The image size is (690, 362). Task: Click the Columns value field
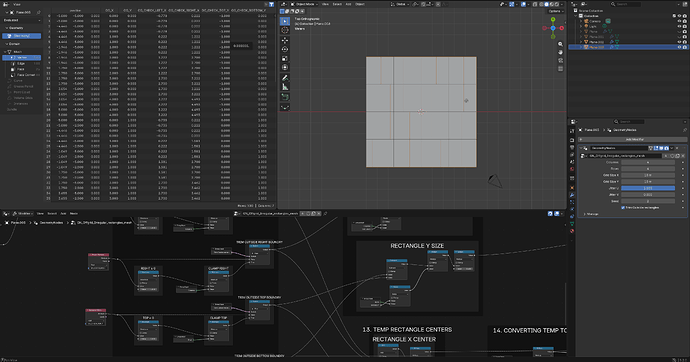tap(648, 162)
